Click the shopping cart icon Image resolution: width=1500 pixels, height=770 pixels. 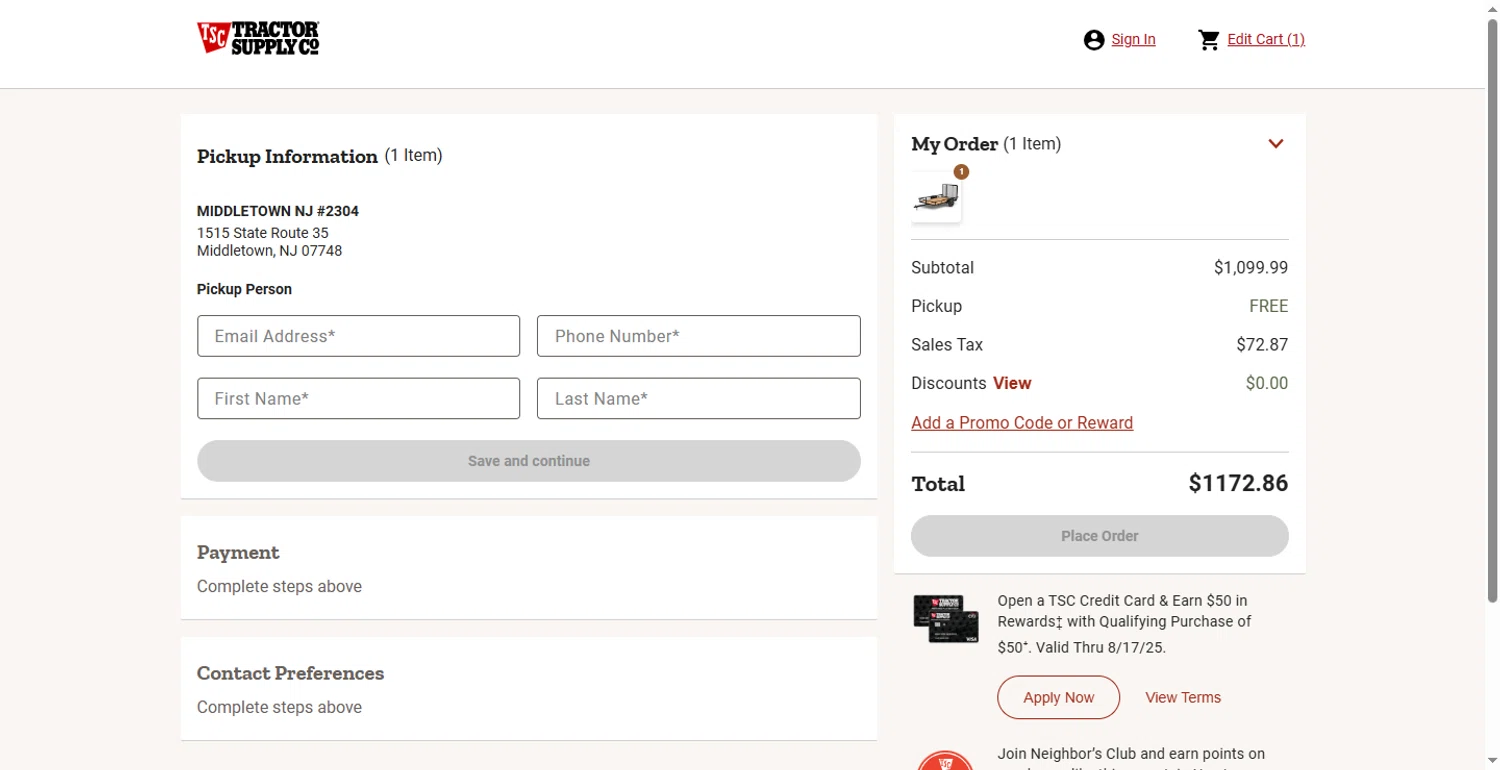(1209, 40)
